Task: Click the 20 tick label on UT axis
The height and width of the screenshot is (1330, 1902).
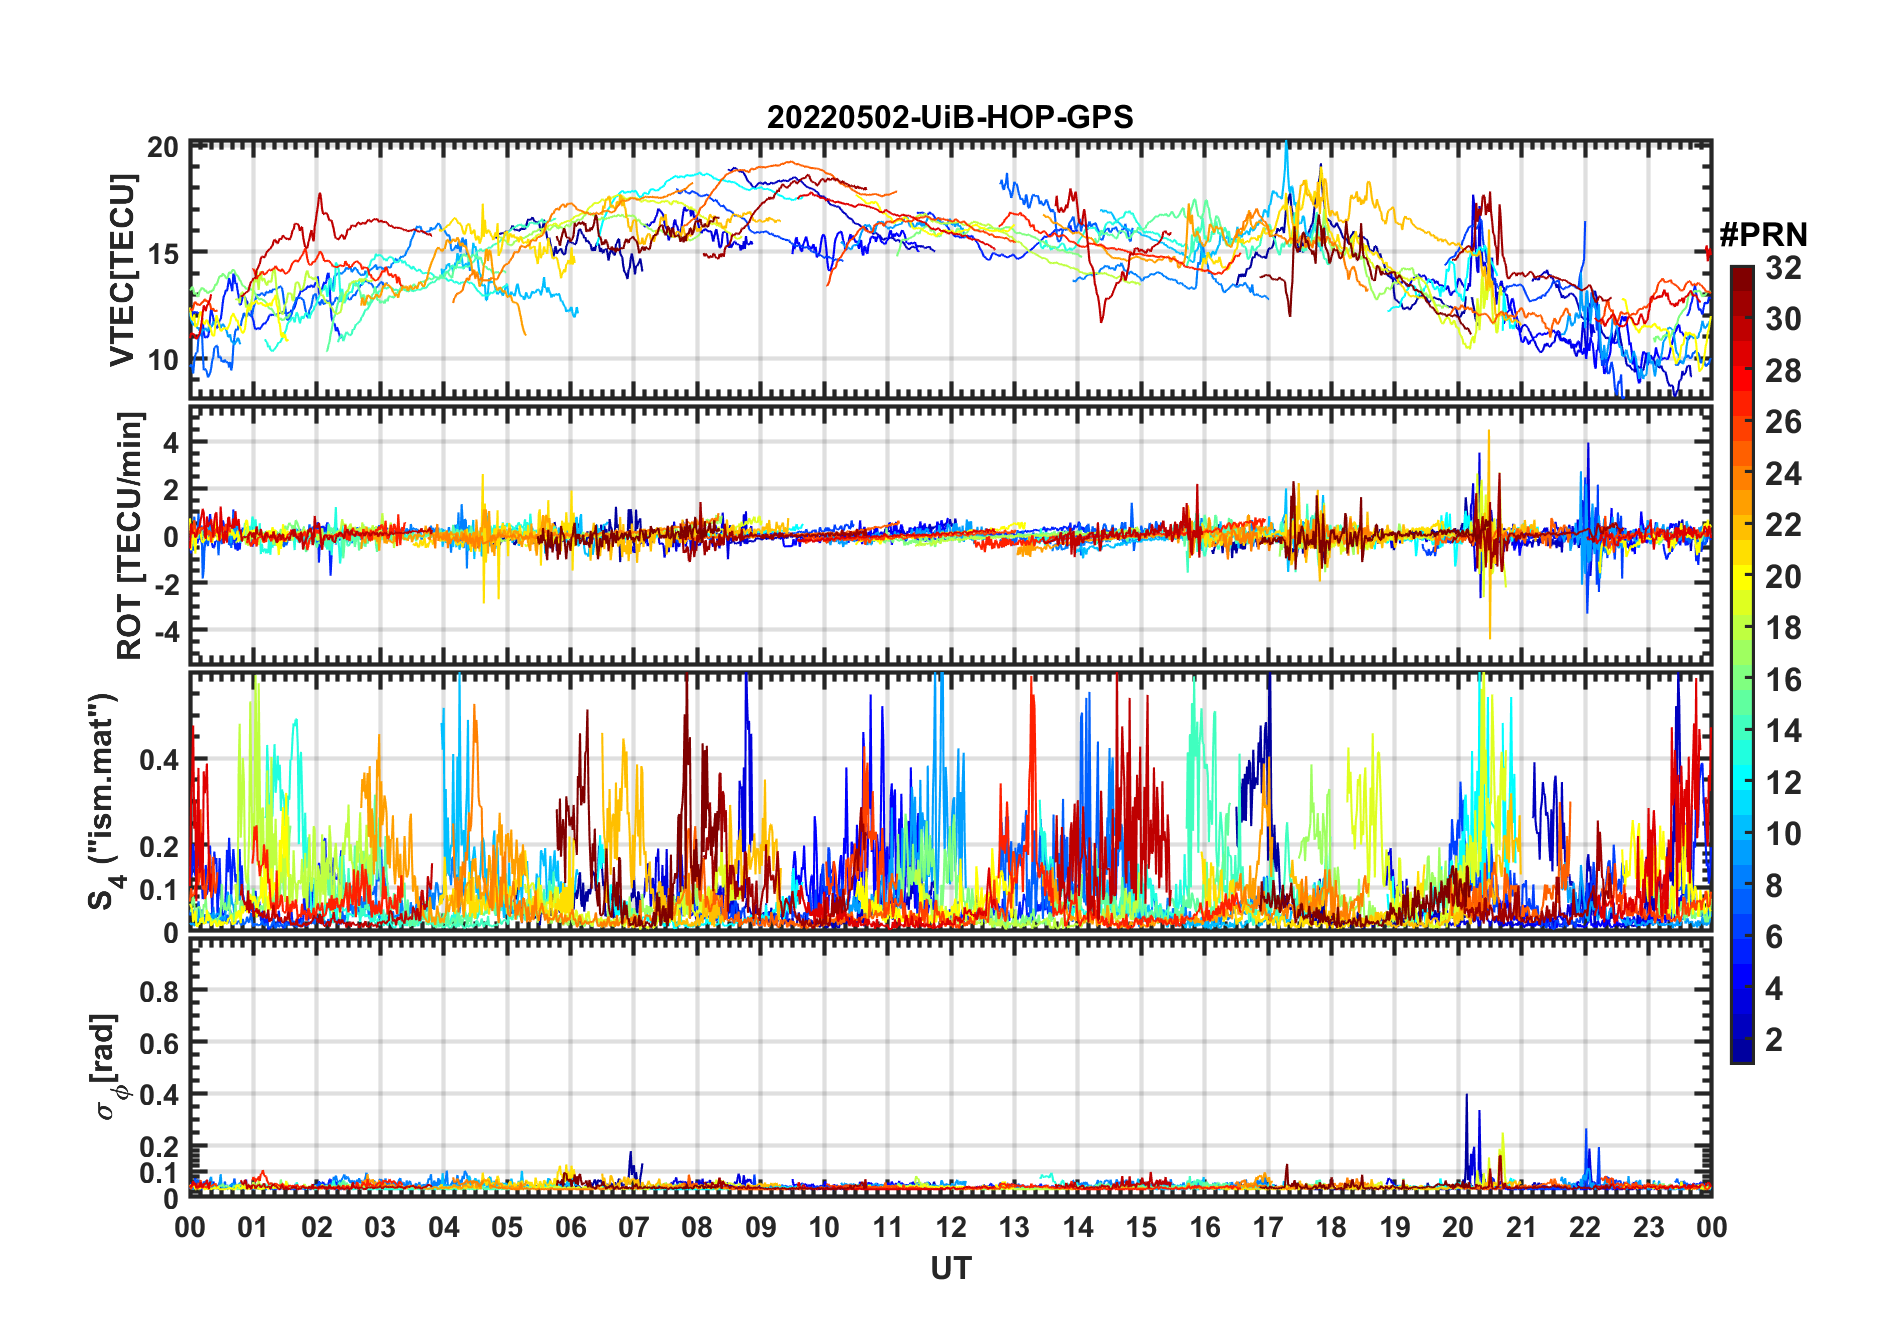Action: pos(1458,1227)
